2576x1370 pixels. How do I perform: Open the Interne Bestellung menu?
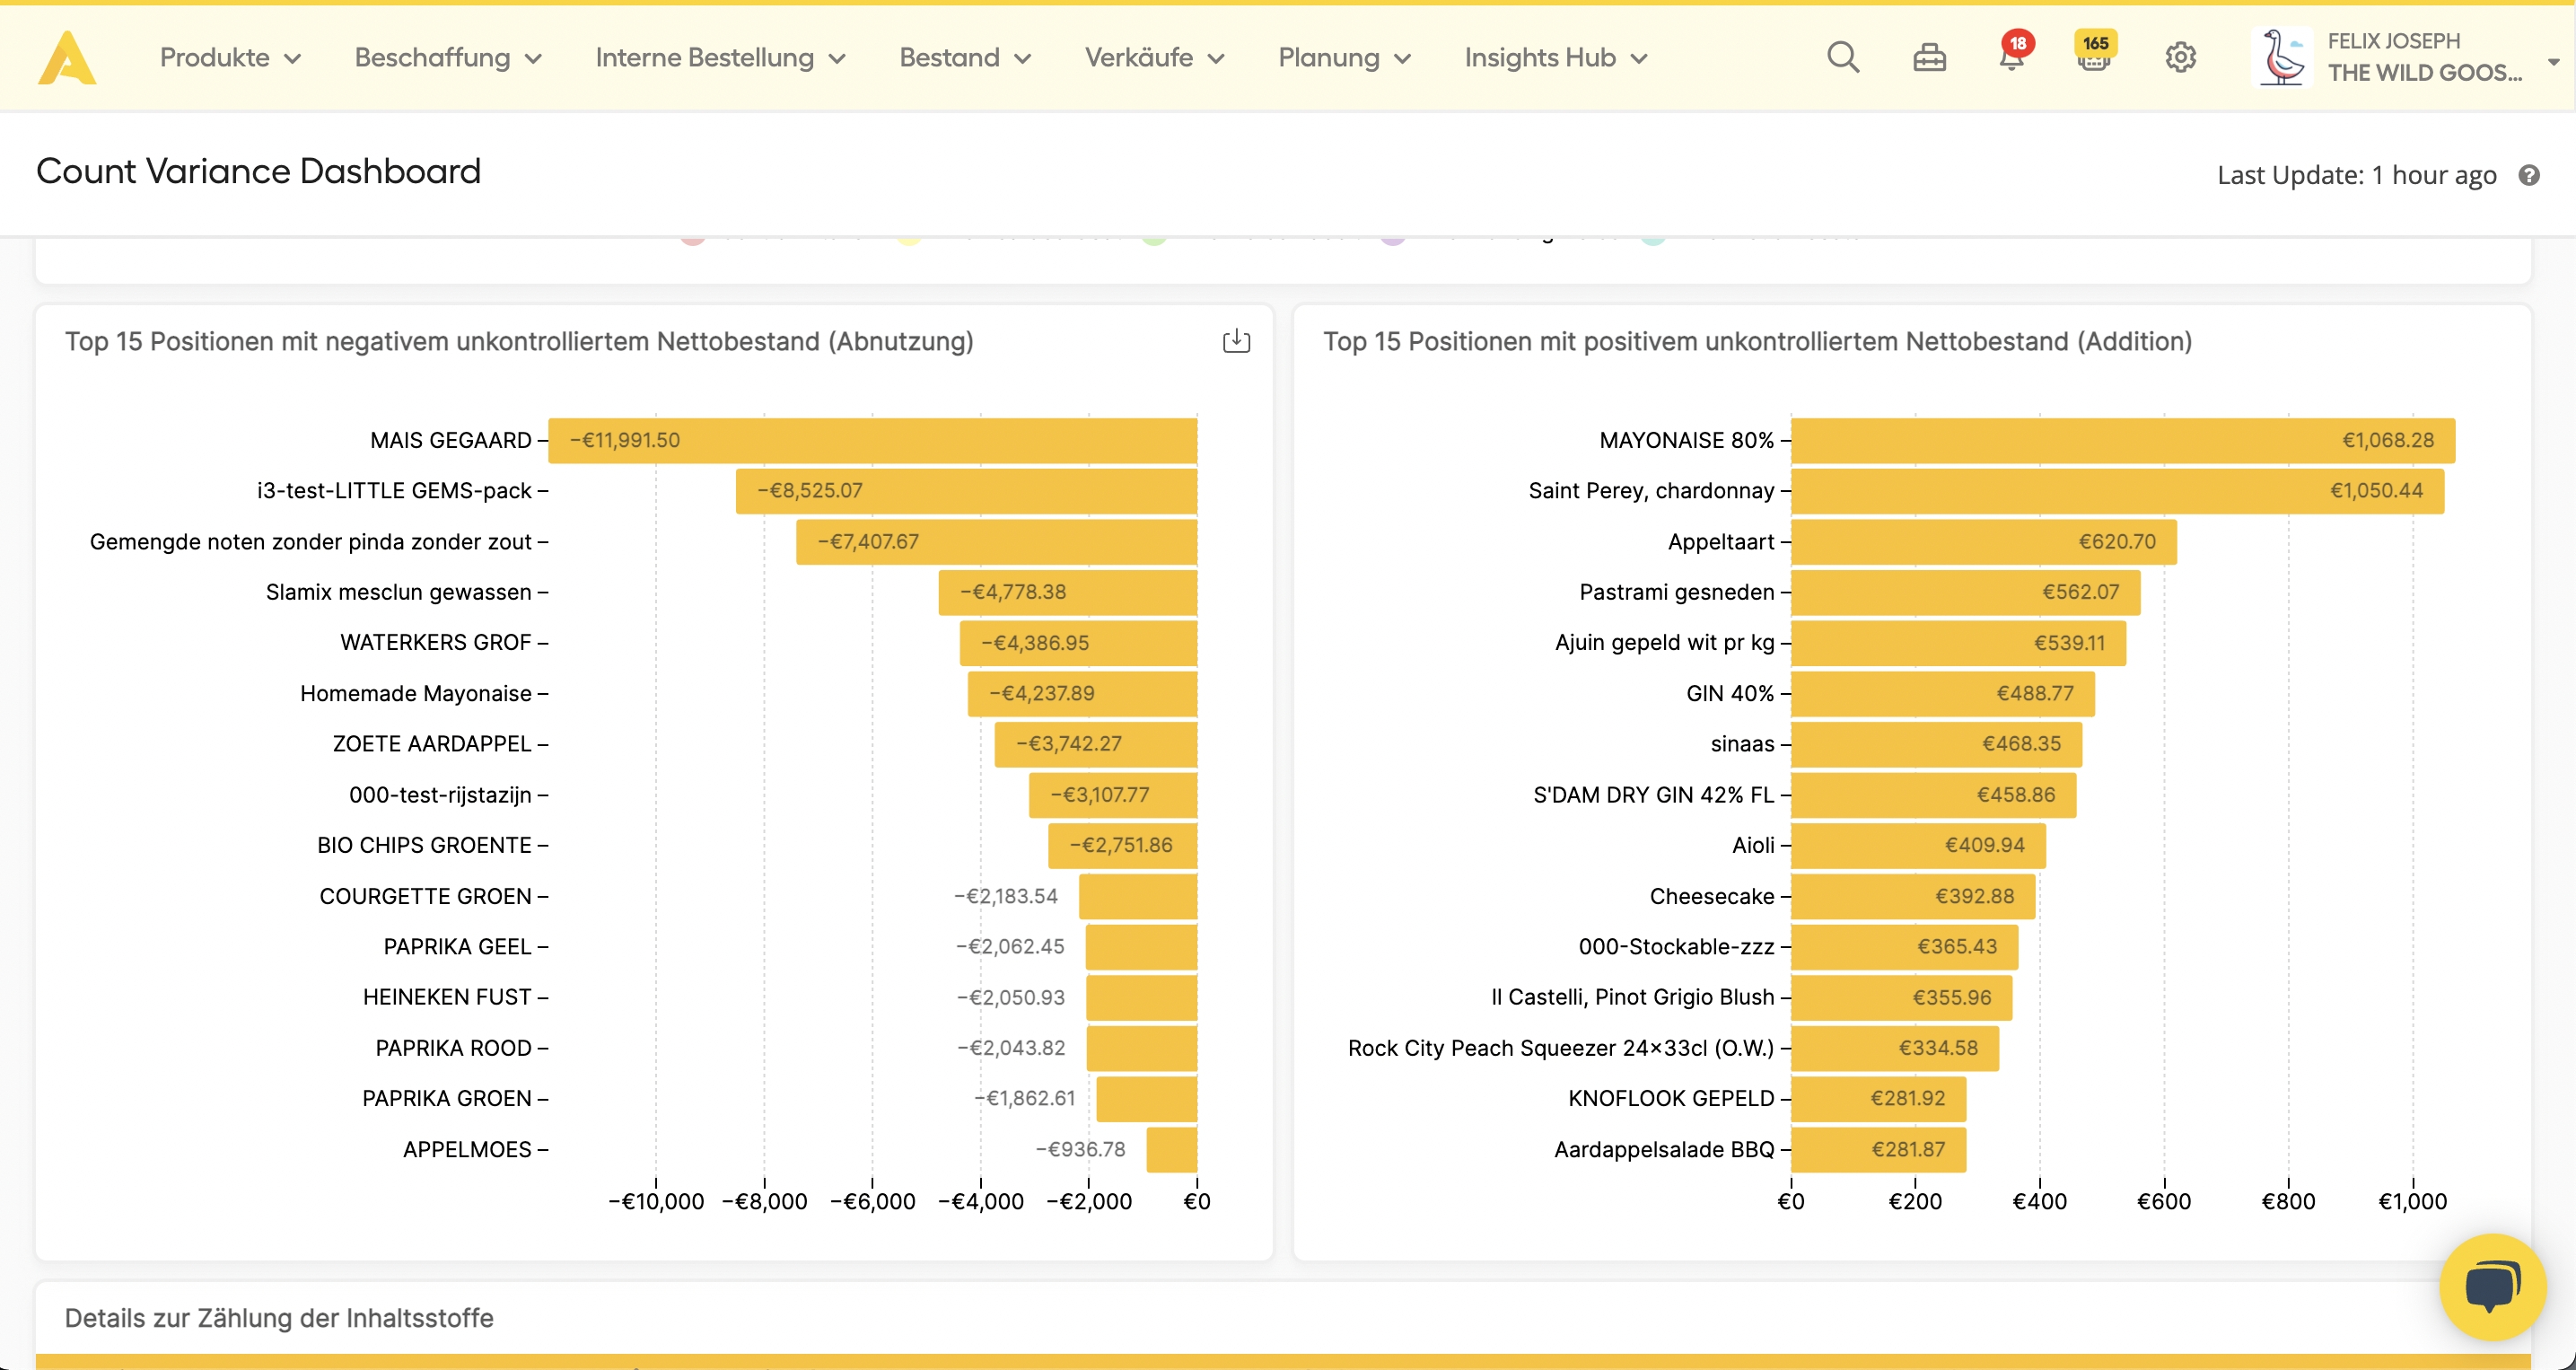[x=720, y=58]
